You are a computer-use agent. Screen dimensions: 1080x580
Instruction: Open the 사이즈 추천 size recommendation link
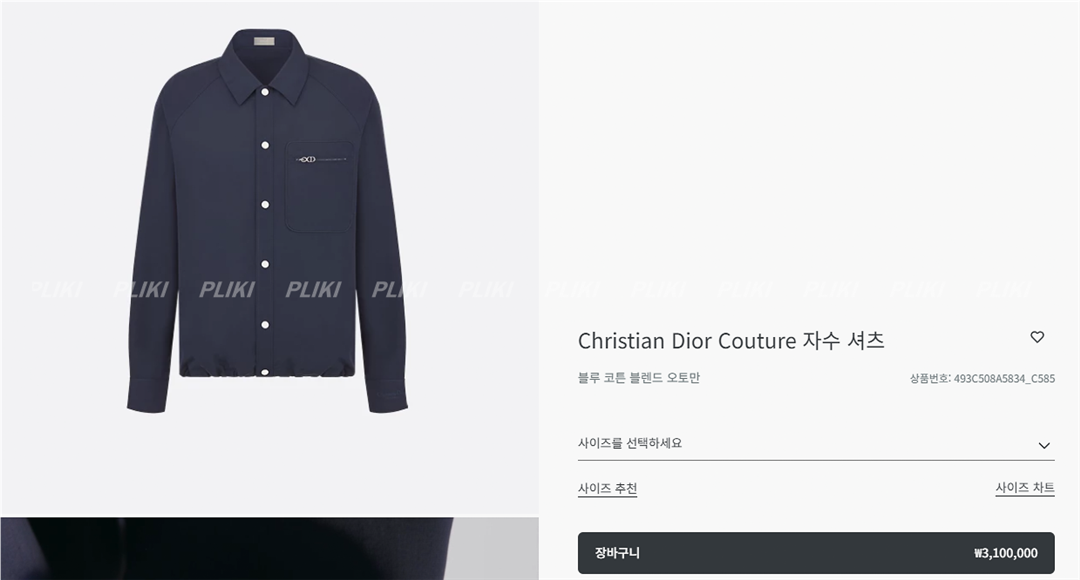(x=607, y=488)
